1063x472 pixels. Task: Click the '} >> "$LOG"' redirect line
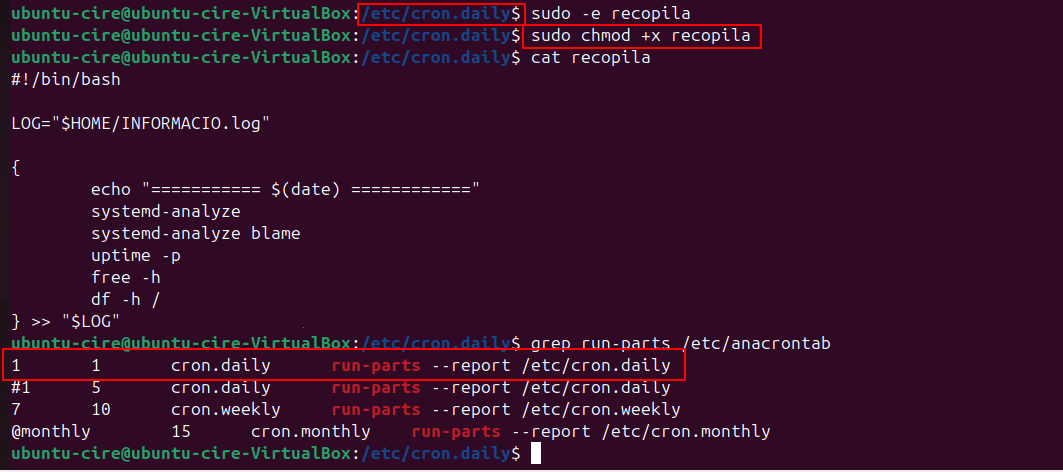click(x=66, y=321)
